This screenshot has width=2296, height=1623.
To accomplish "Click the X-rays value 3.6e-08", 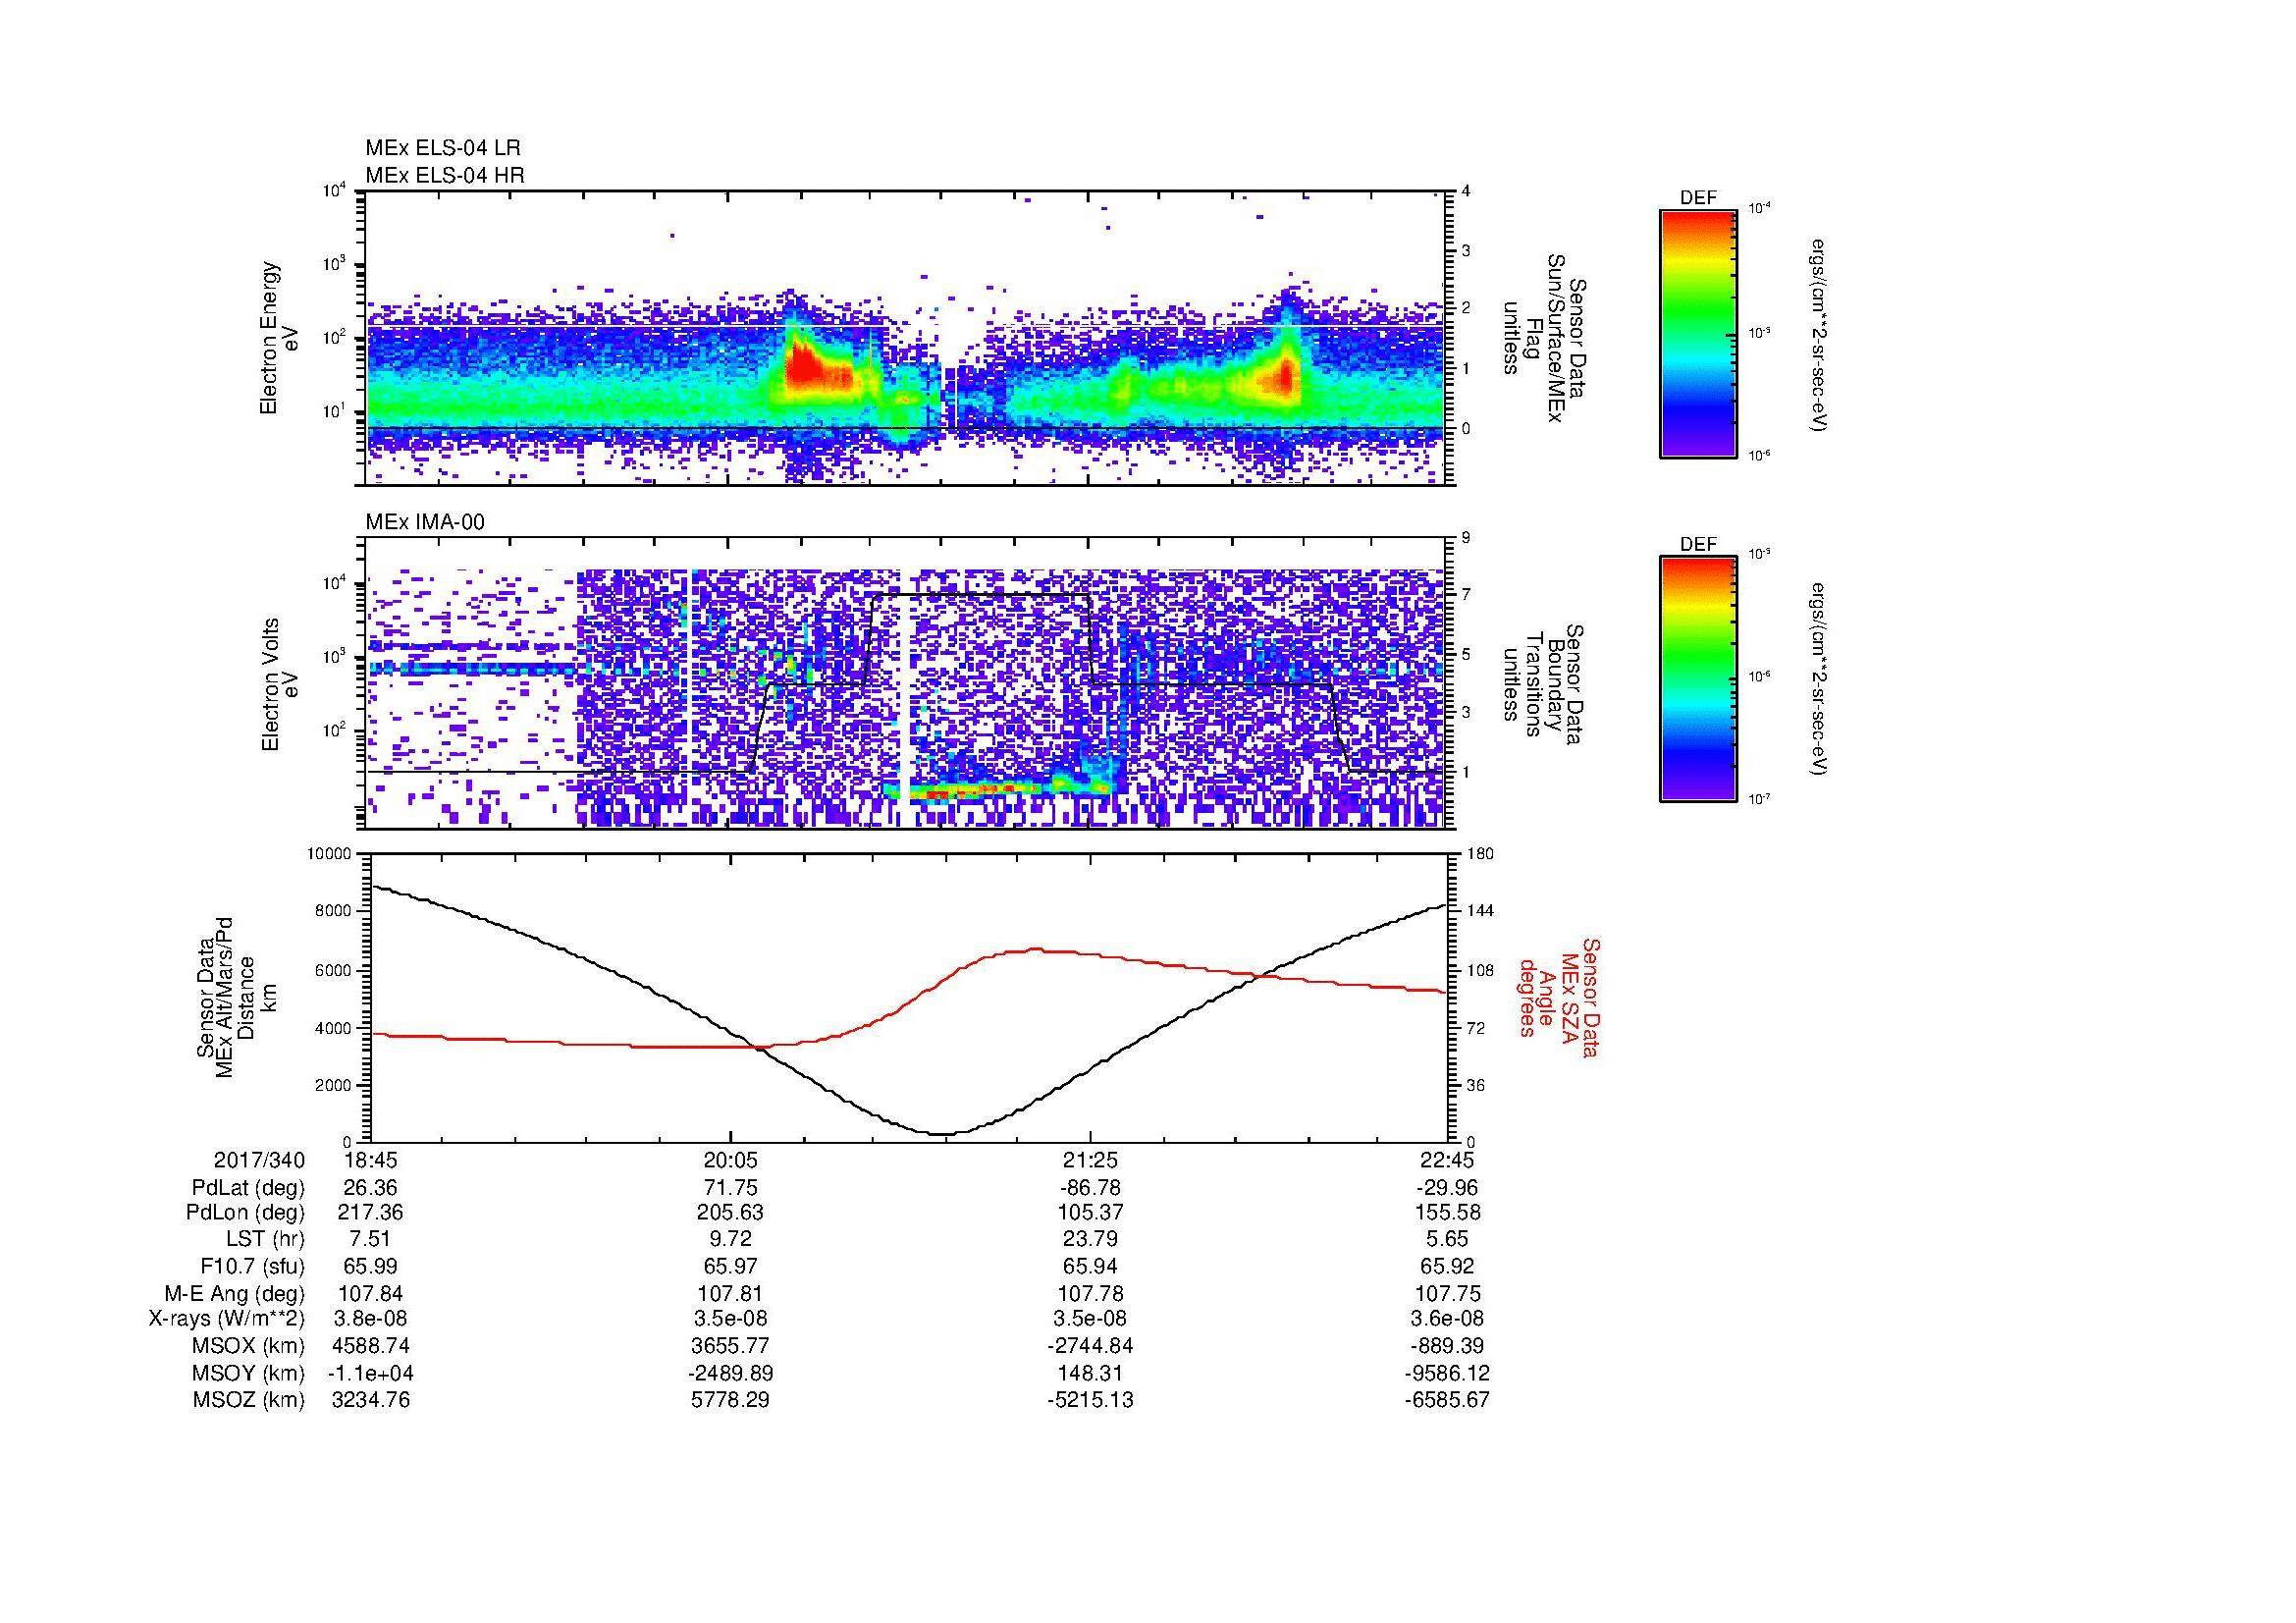I will pos(1448,1319).
